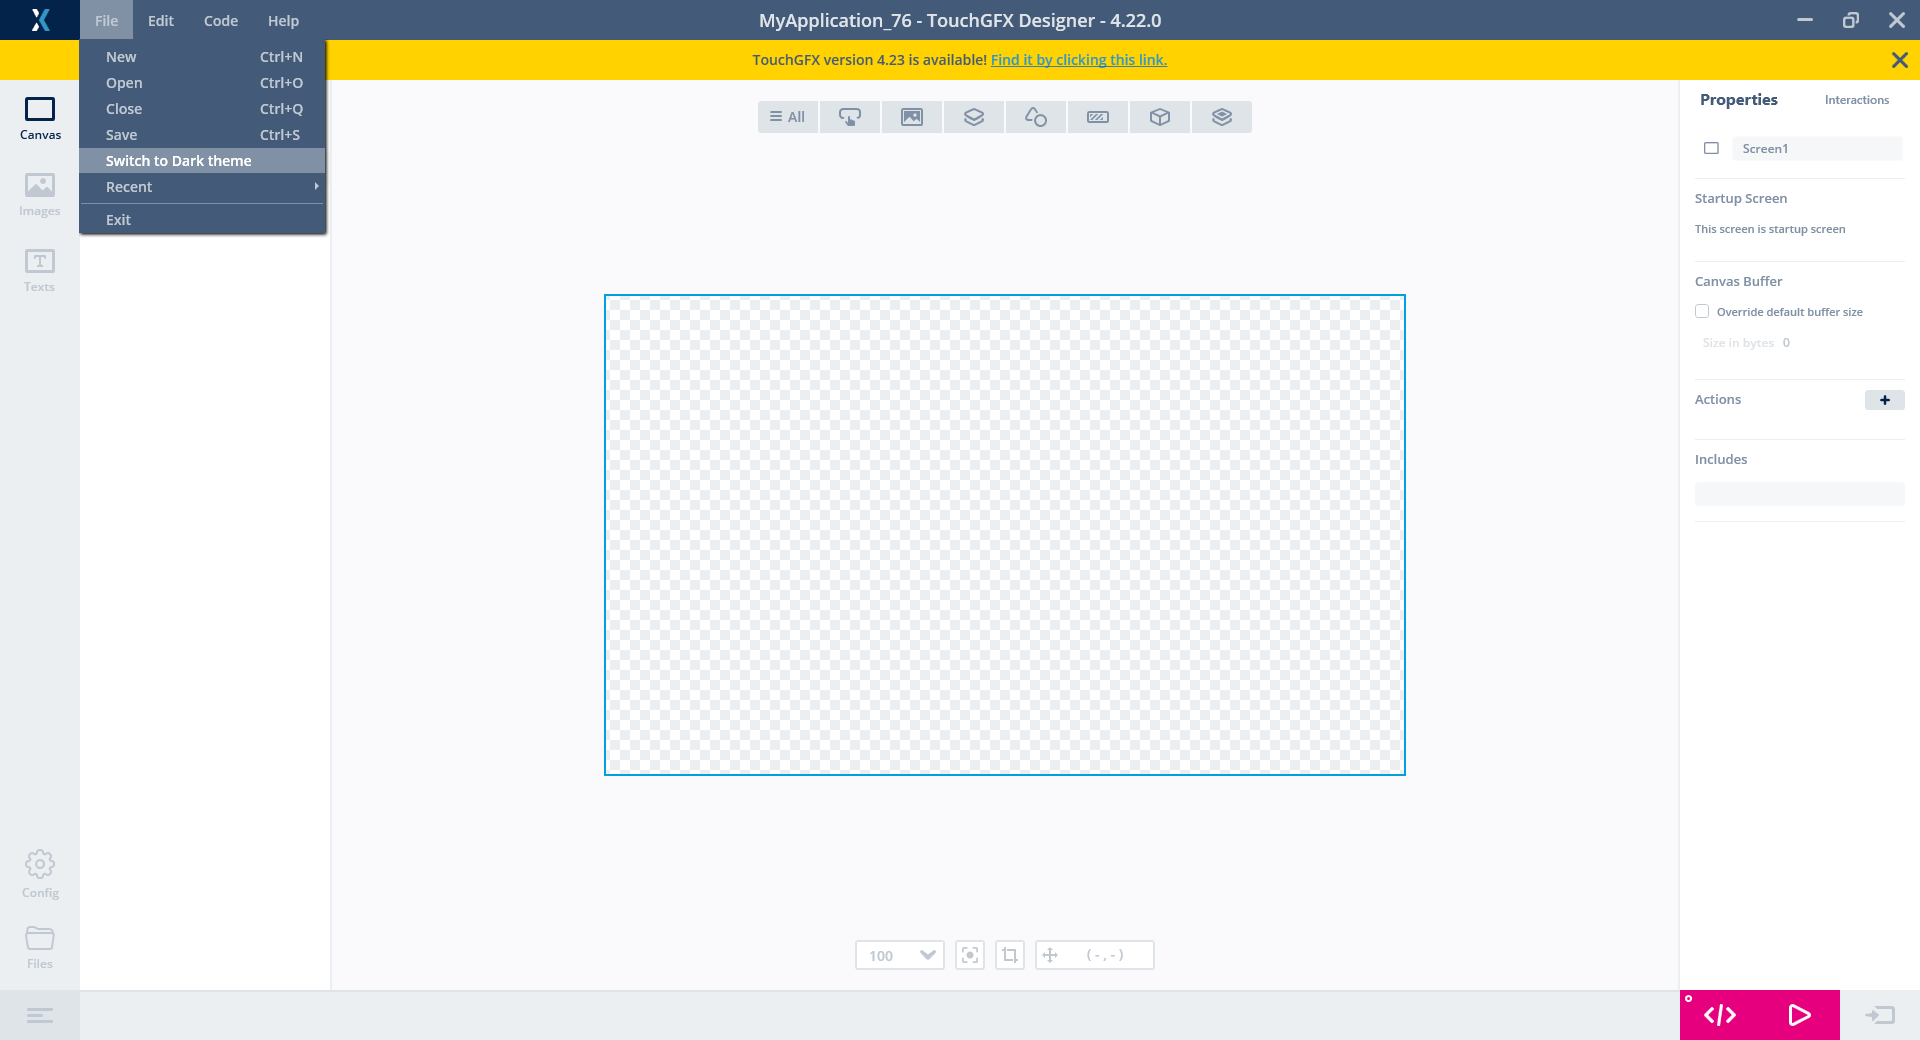1920x1040 pixels.
Task: Run the simulator with play button
Action: point(1799,1015)
